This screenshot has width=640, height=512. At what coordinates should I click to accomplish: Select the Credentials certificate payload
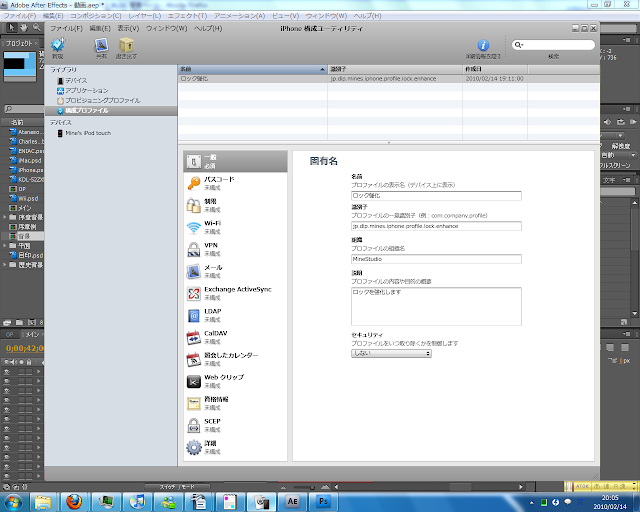pyautogui.click(x=235, y=403)
